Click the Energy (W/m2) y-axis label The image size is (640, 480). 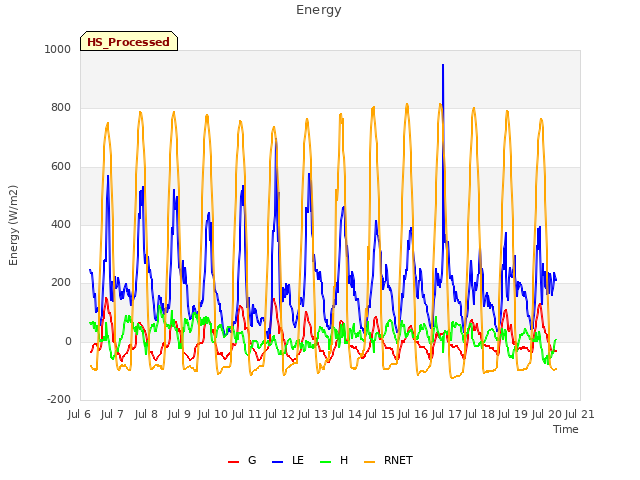13,225
